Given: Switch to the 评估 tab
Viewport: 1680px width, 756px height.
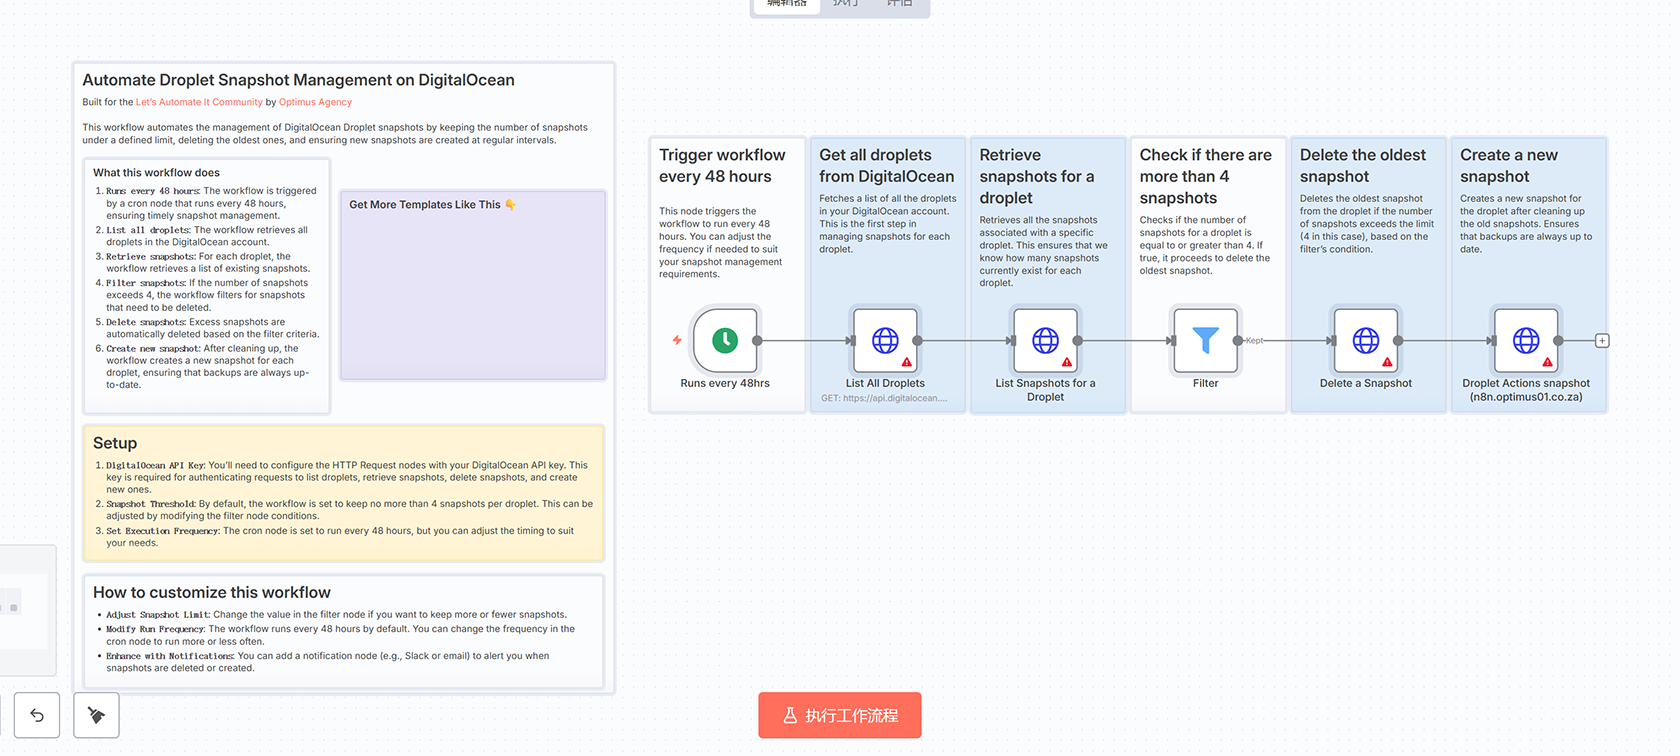Looking at the screenshot, I should [x=899, y=4].
